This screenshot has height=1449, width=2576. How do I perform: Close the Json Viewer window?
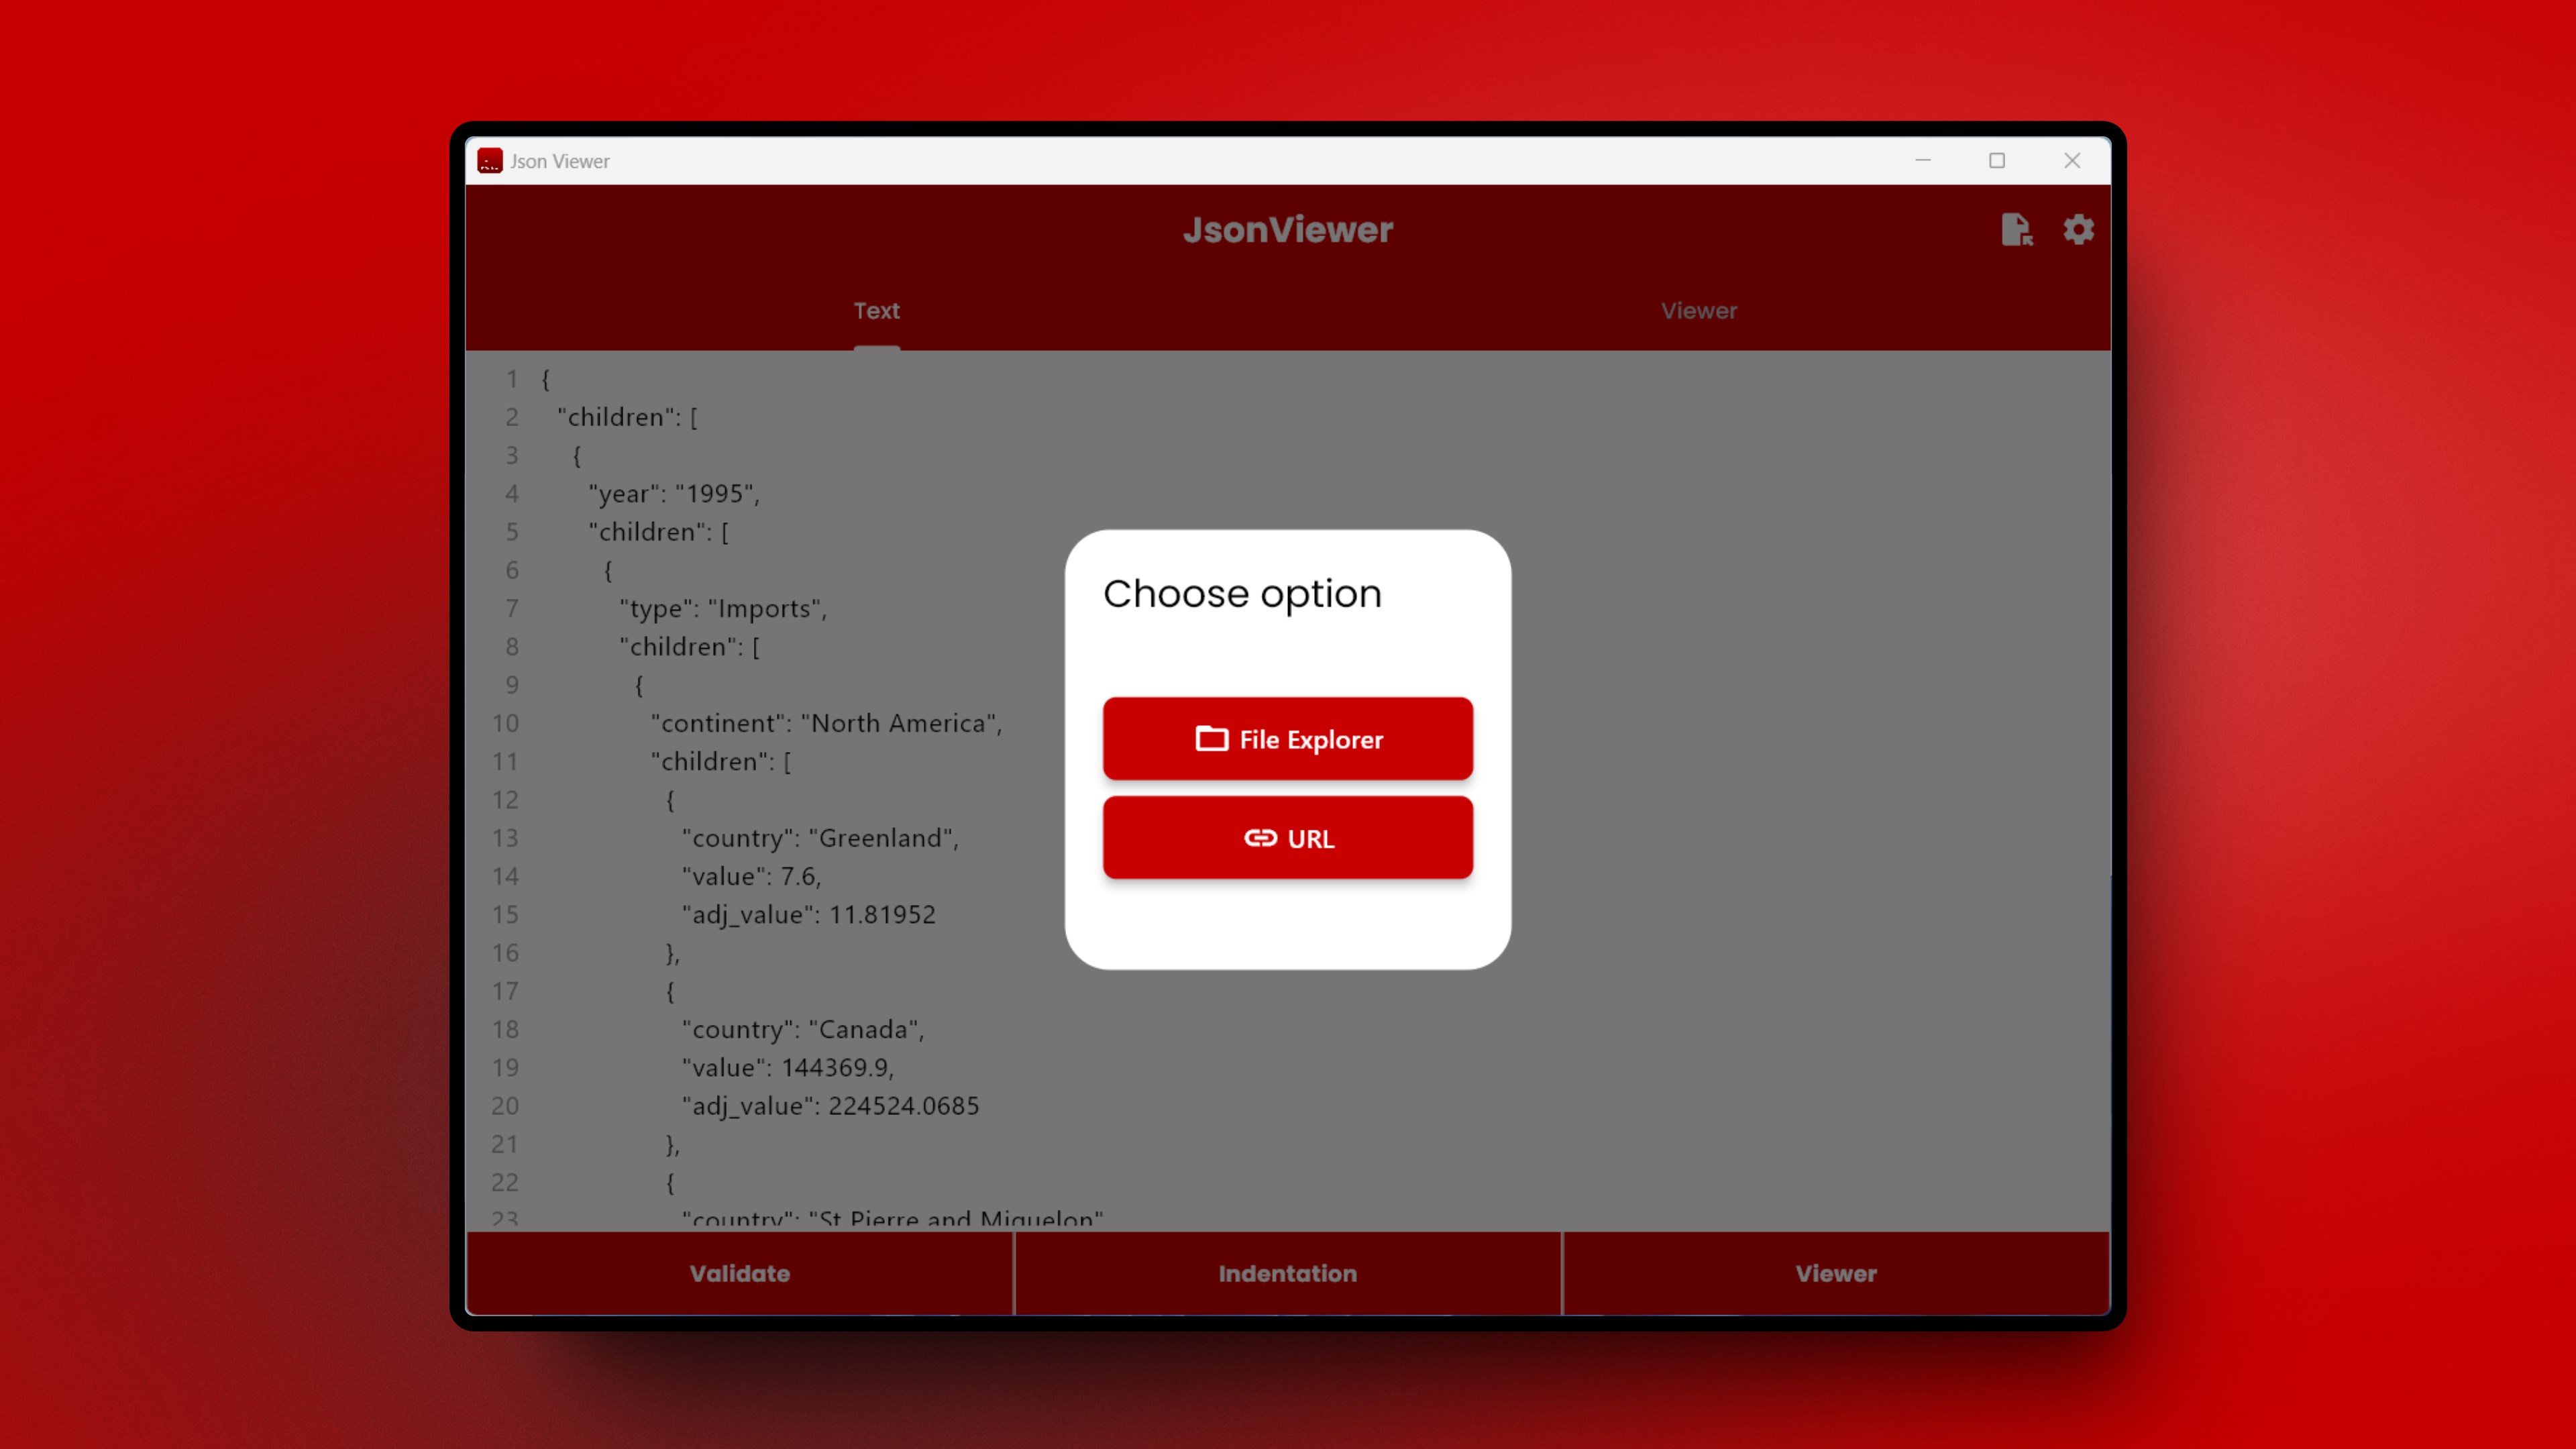point(2072,161)
